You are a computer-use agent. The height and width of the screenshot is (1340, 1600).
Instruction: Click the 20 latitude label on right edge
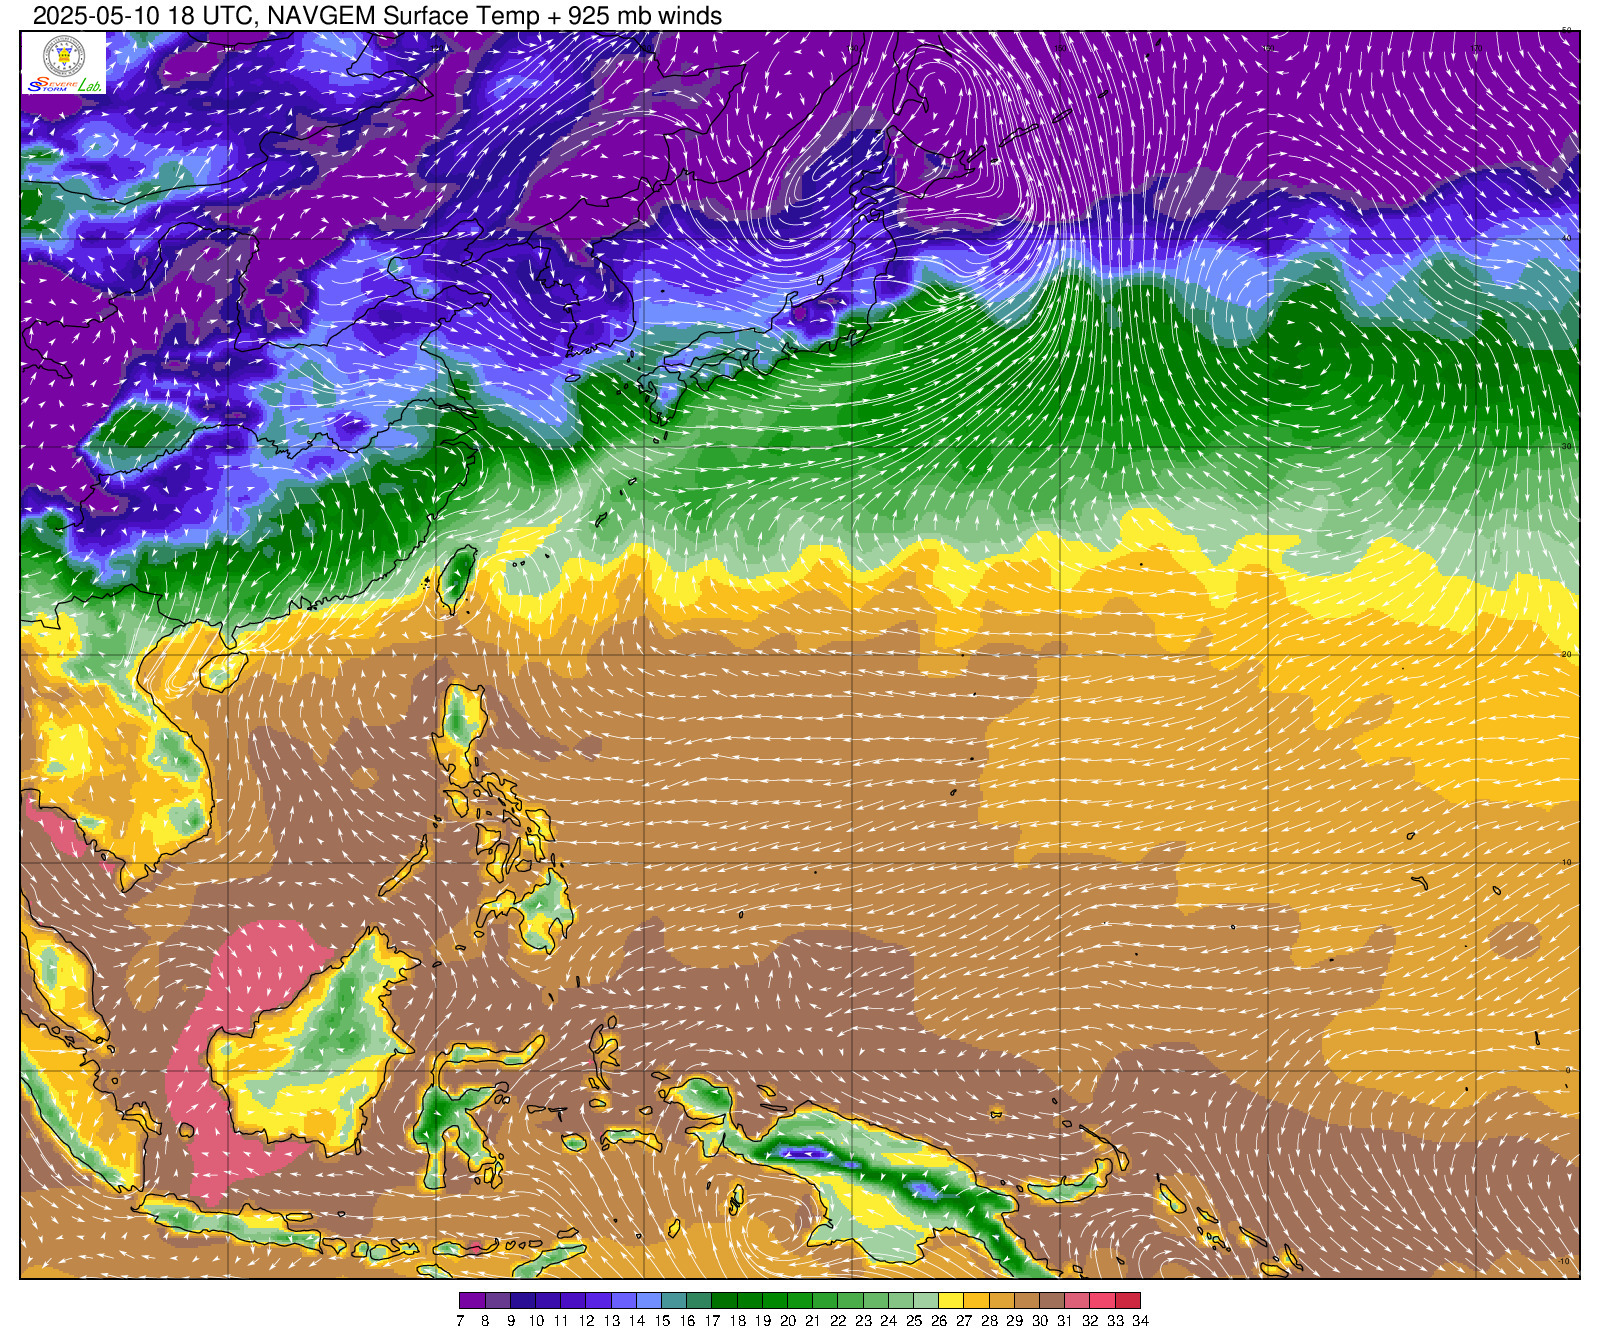(1567, 654)
